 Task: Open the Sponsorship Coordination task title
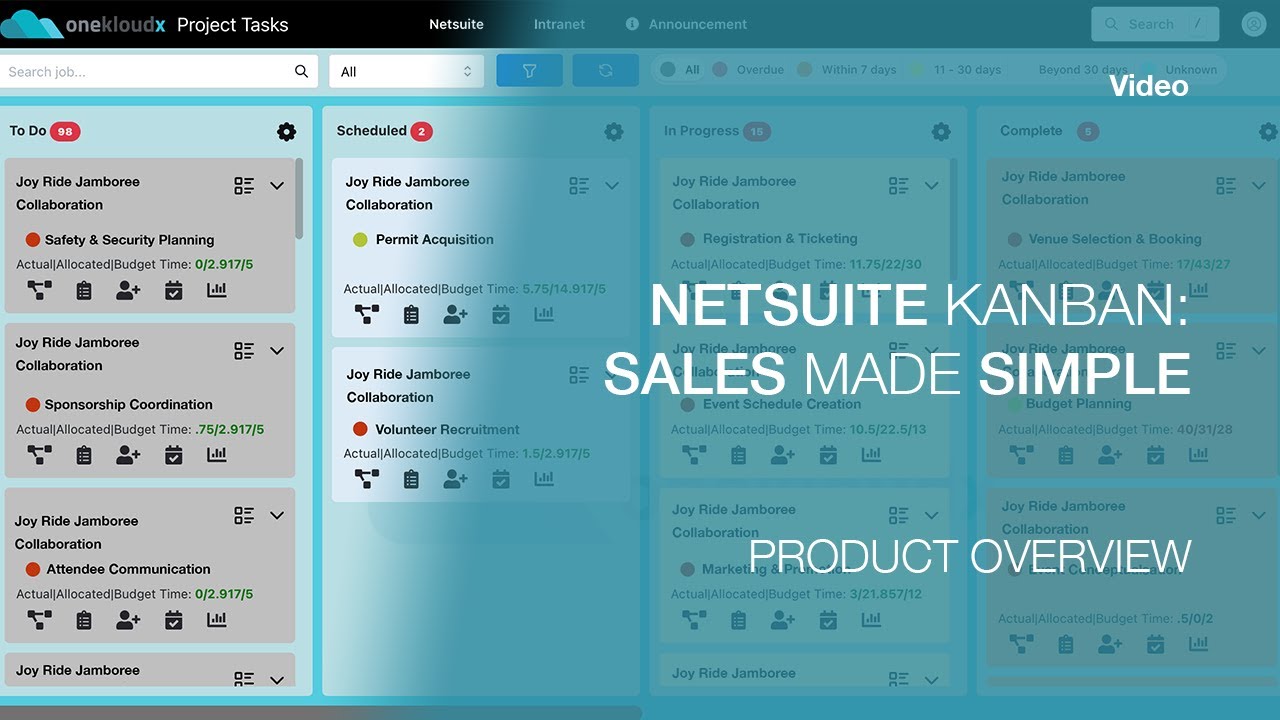click(128, 404)
